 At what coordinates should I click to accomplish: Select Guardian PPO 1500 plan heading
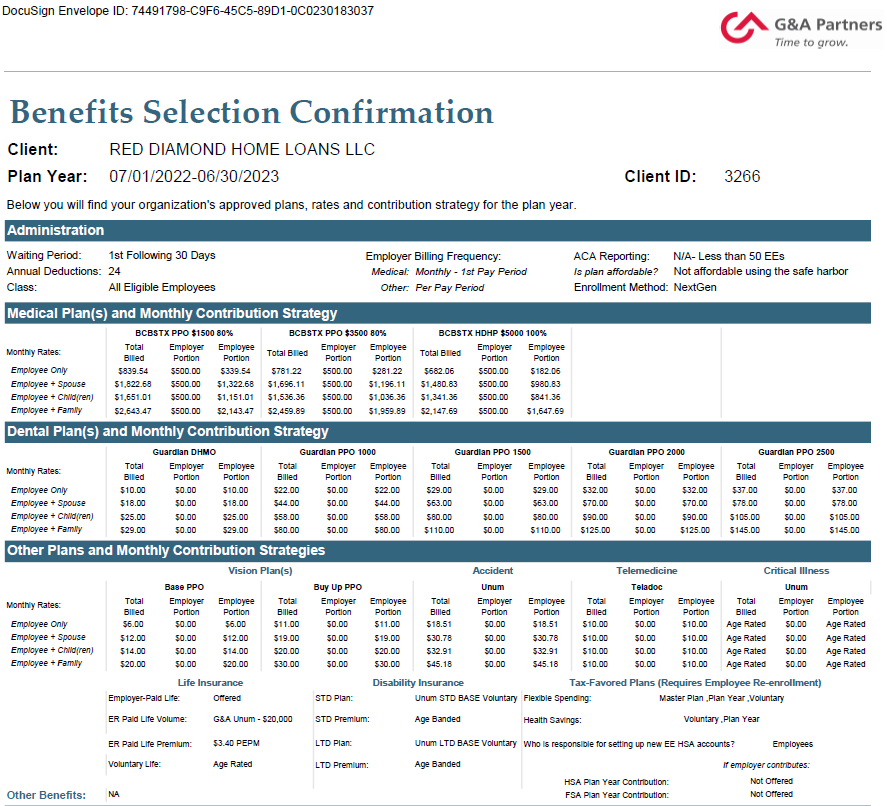point(492,452)
